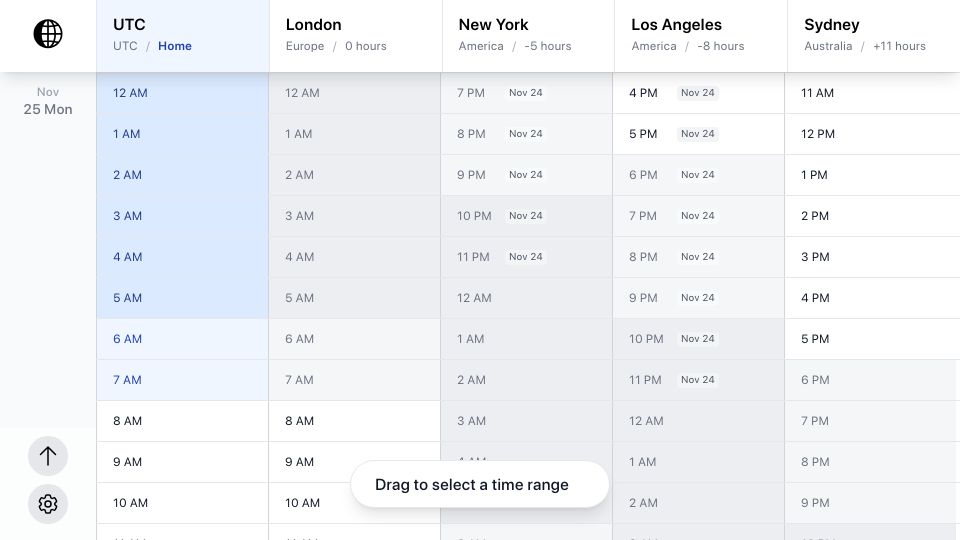
Task: Select the 11 PM Nov 24 New York cell
Action: 527,257
